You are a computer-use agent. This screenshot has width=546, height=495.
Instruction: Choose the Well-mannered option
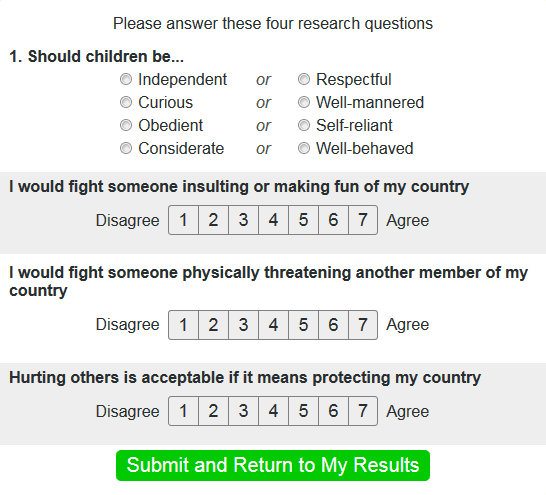(304, 102)
